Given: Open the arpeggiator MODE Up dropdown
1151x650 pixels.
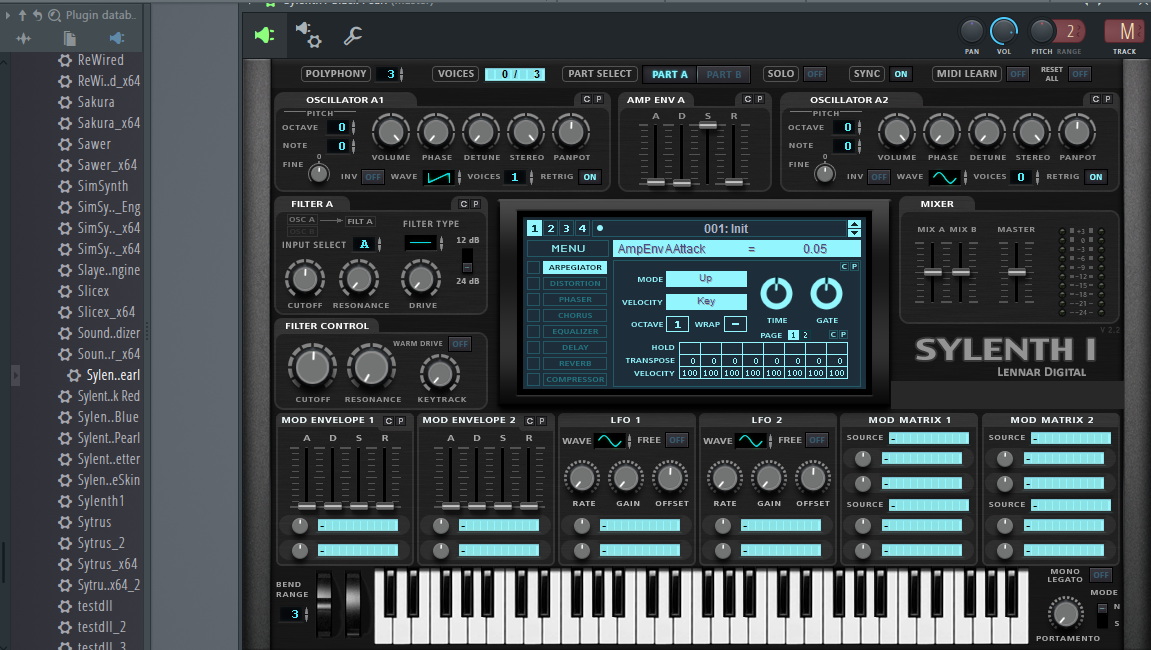Looking at the screenshot, I should (705, 278).
